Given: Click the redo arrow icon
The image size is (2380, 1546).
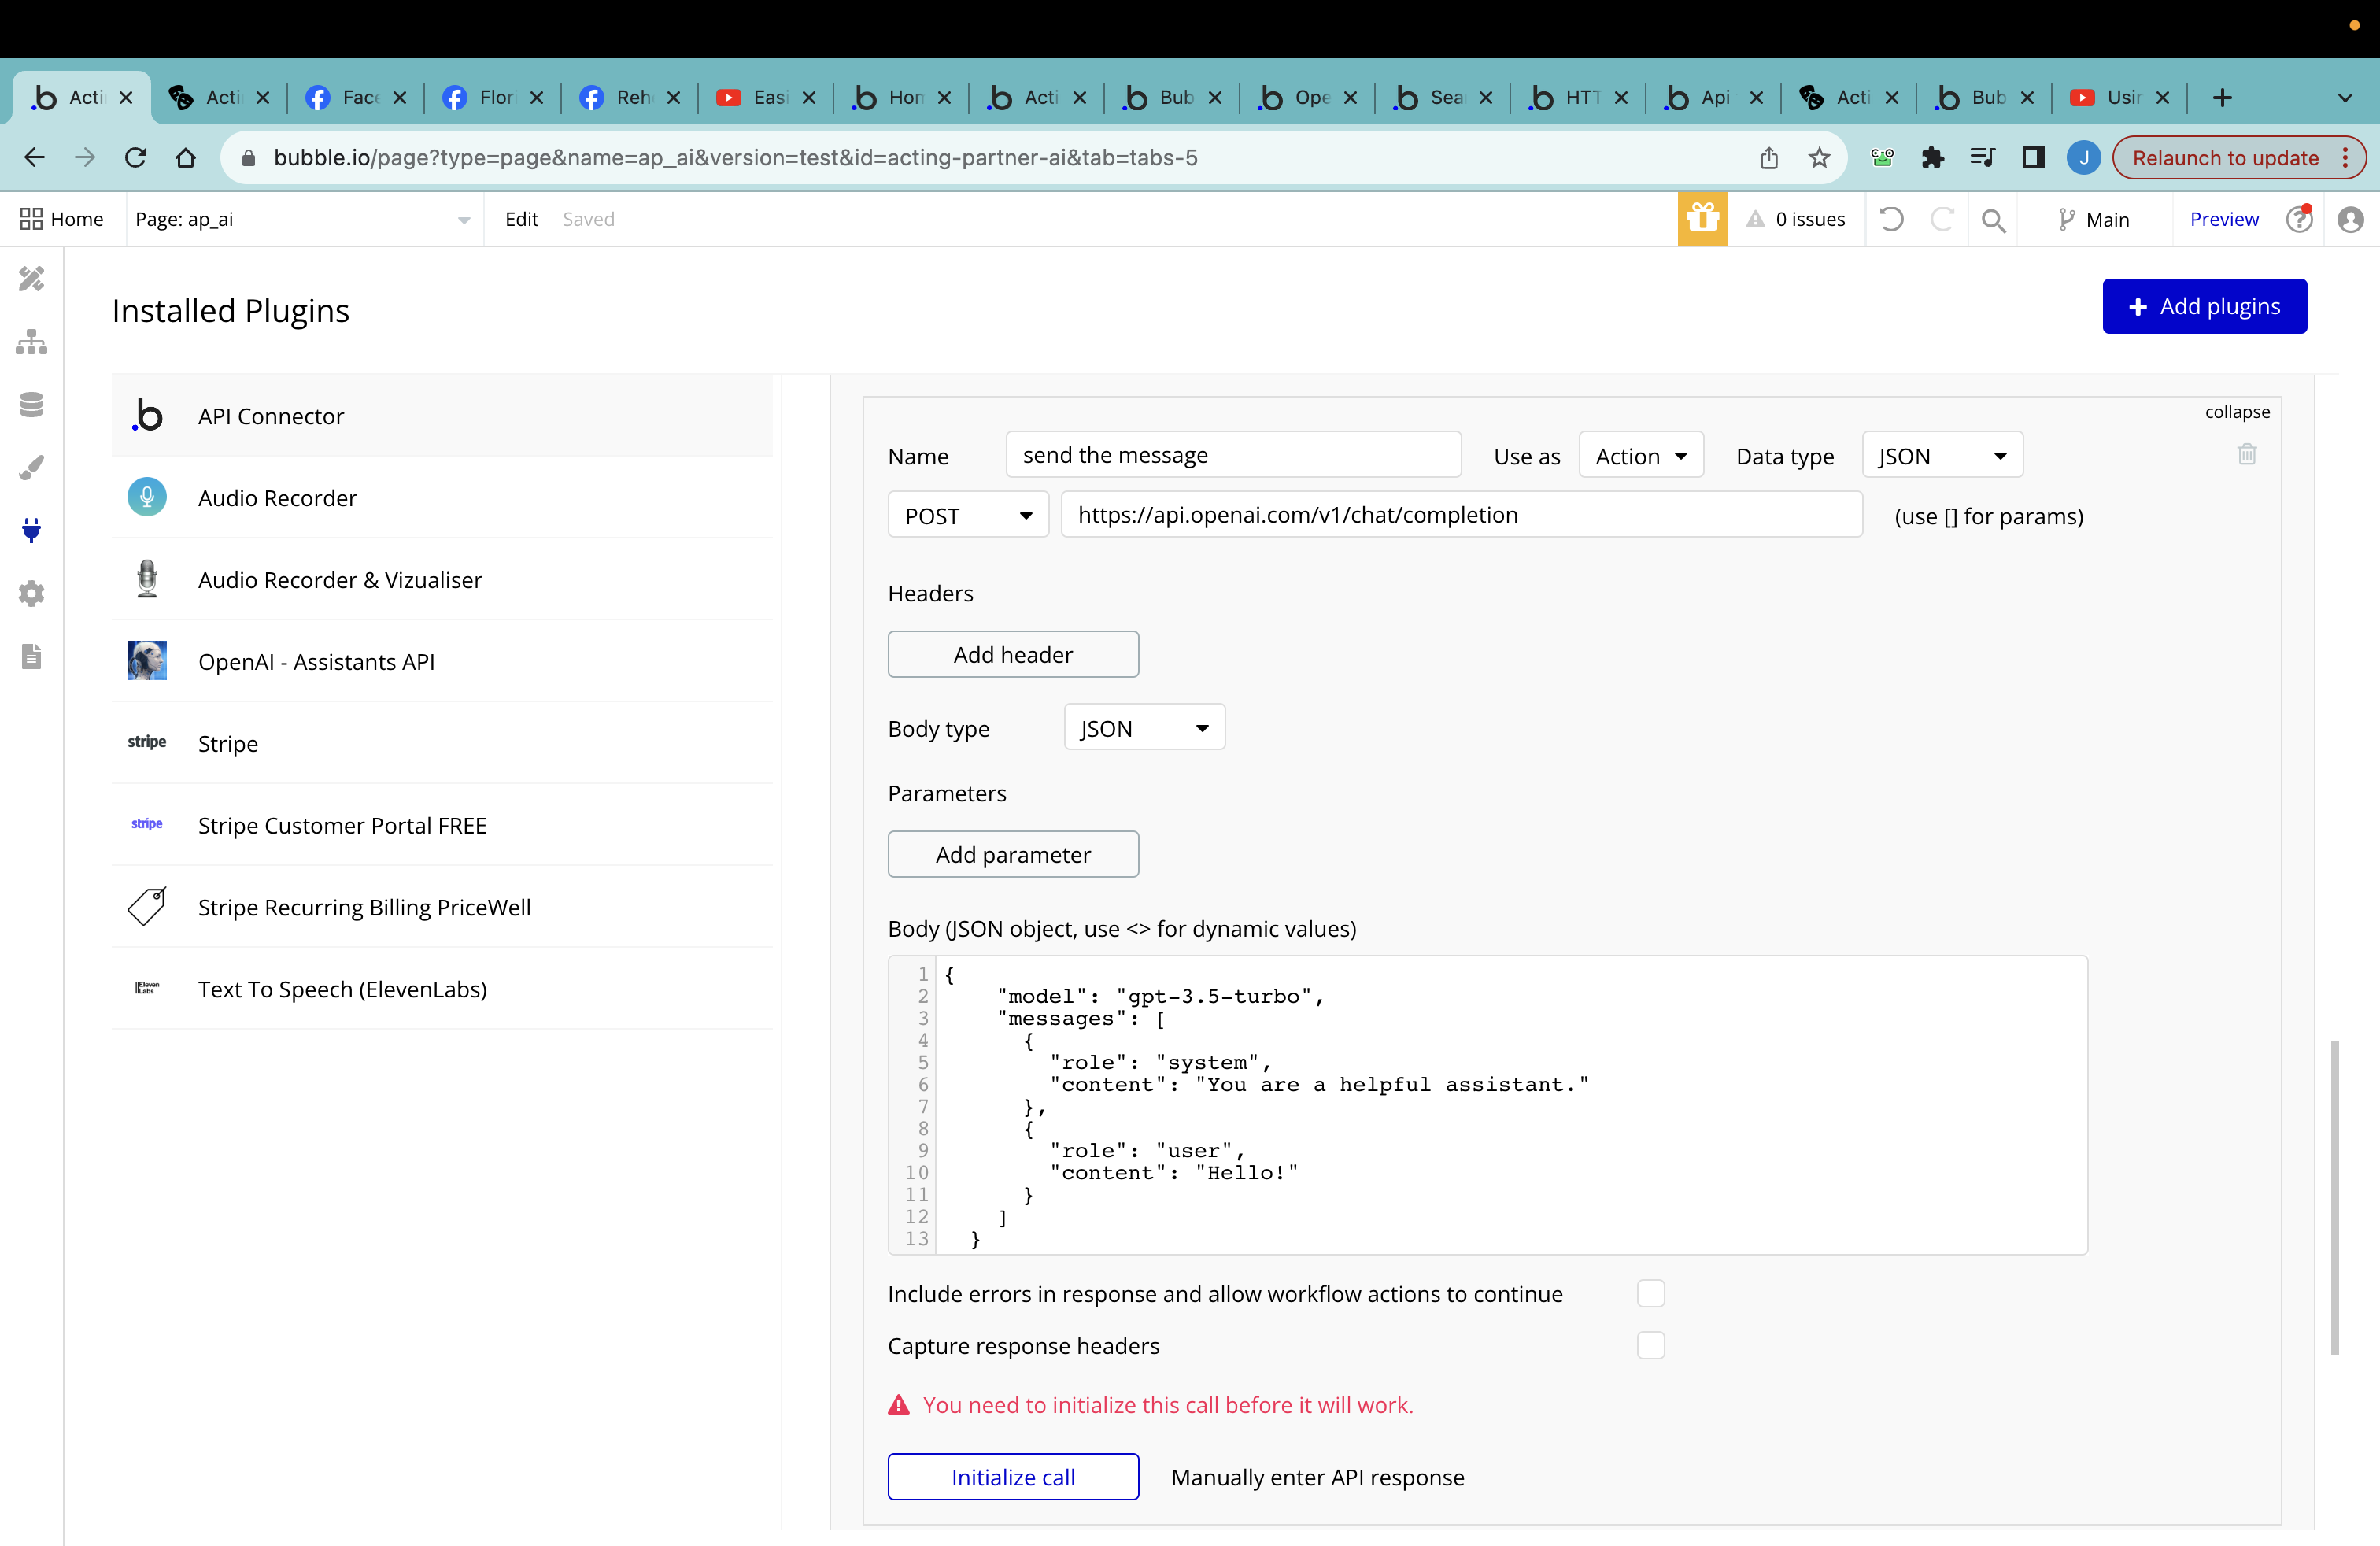Looking at the screenshot, I should (x=1941, y=219).
